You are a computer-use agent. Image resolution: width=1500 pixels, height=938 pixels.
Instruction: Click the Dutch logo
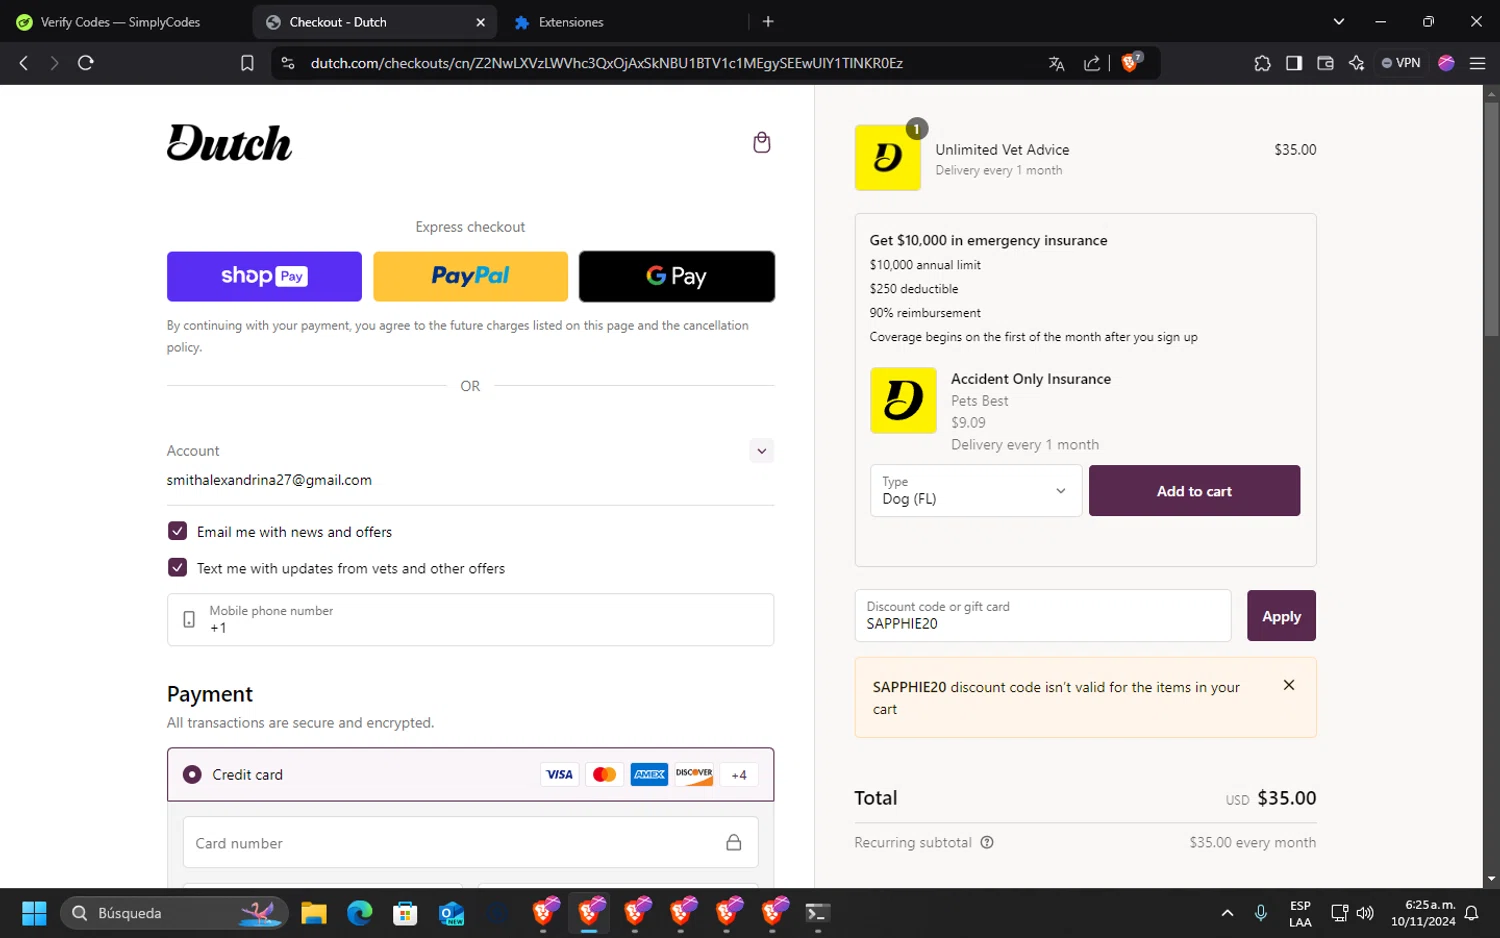click(229, 143)
